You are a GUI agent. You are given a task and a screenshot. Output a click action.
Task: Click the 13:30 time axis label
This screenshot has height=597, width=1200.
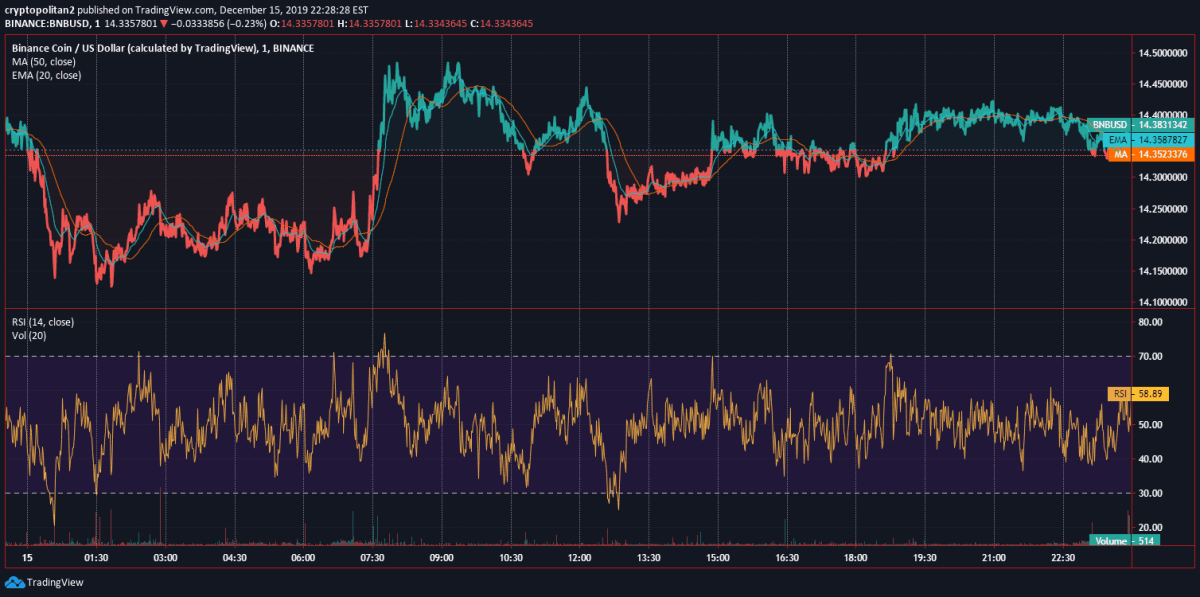(648, 558)
